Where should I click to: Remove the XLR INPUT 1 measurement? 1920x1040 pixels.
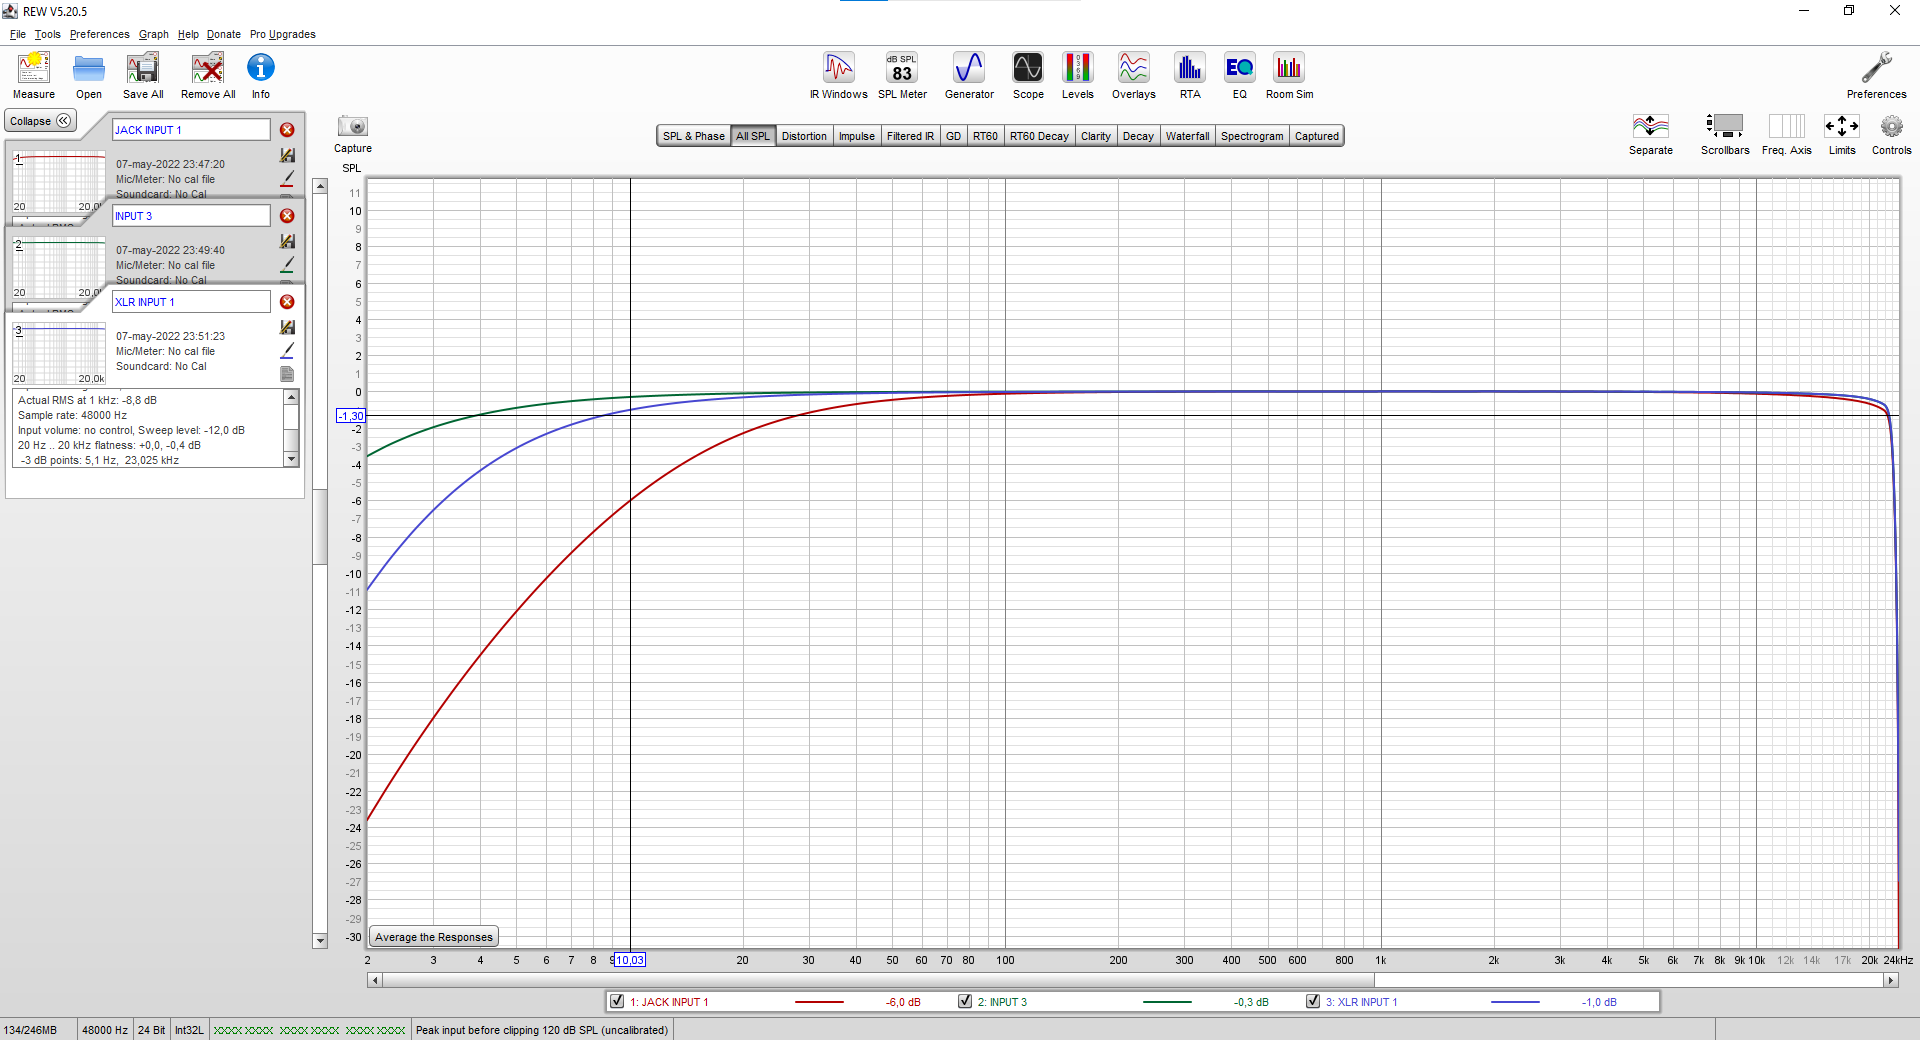tap(287, 302)
